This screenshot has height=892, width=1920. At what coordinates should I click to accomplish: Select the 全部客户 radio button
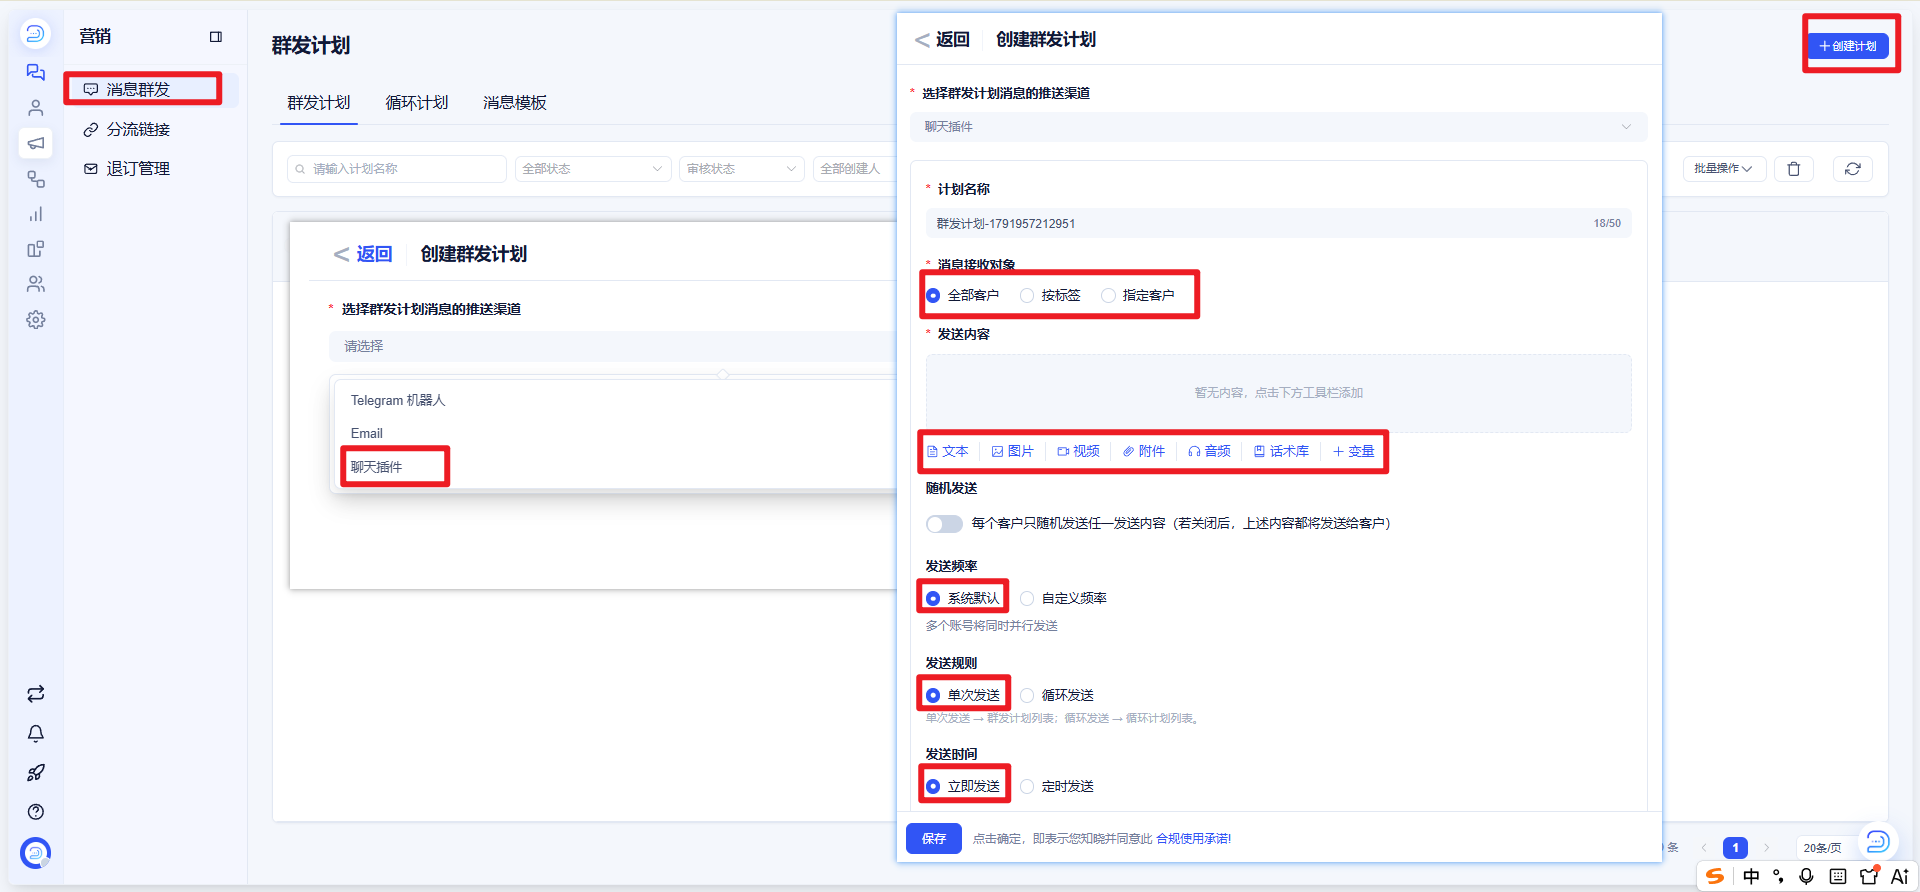tap(933, 296)
